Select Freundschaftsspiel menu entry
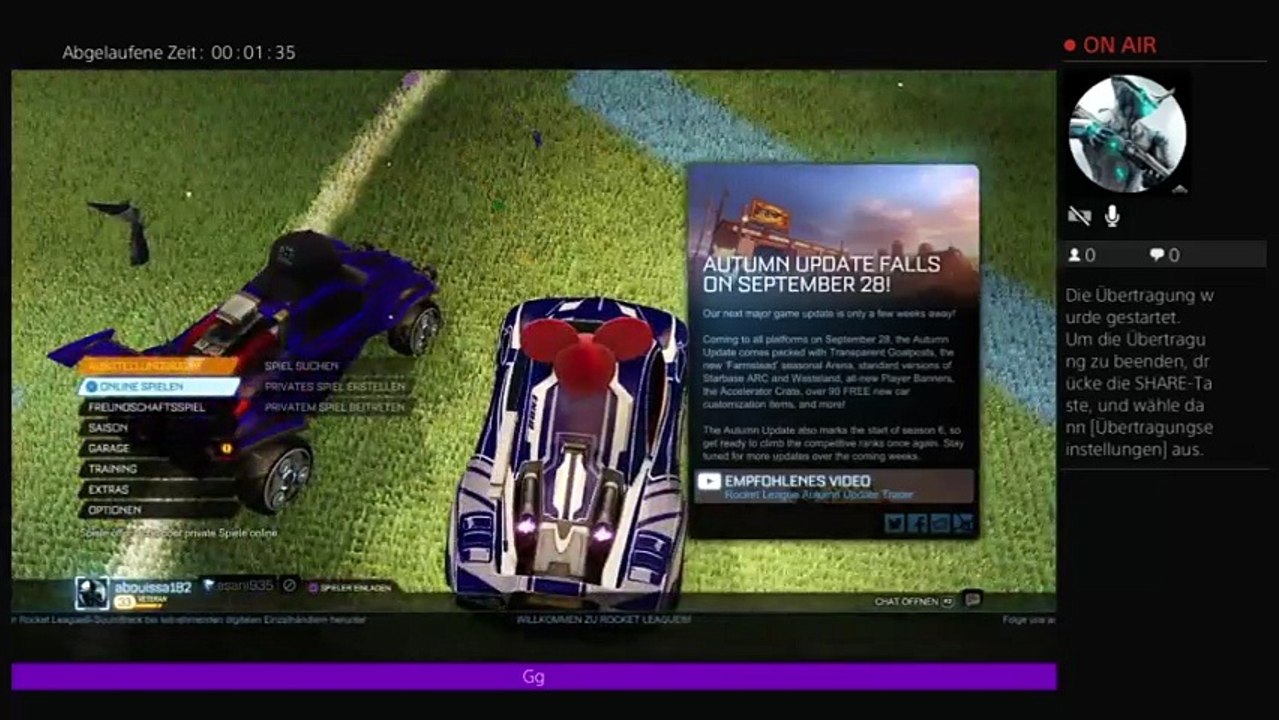Image resolution: width=1279 pixels, height=720 pixels. point(159,407)
